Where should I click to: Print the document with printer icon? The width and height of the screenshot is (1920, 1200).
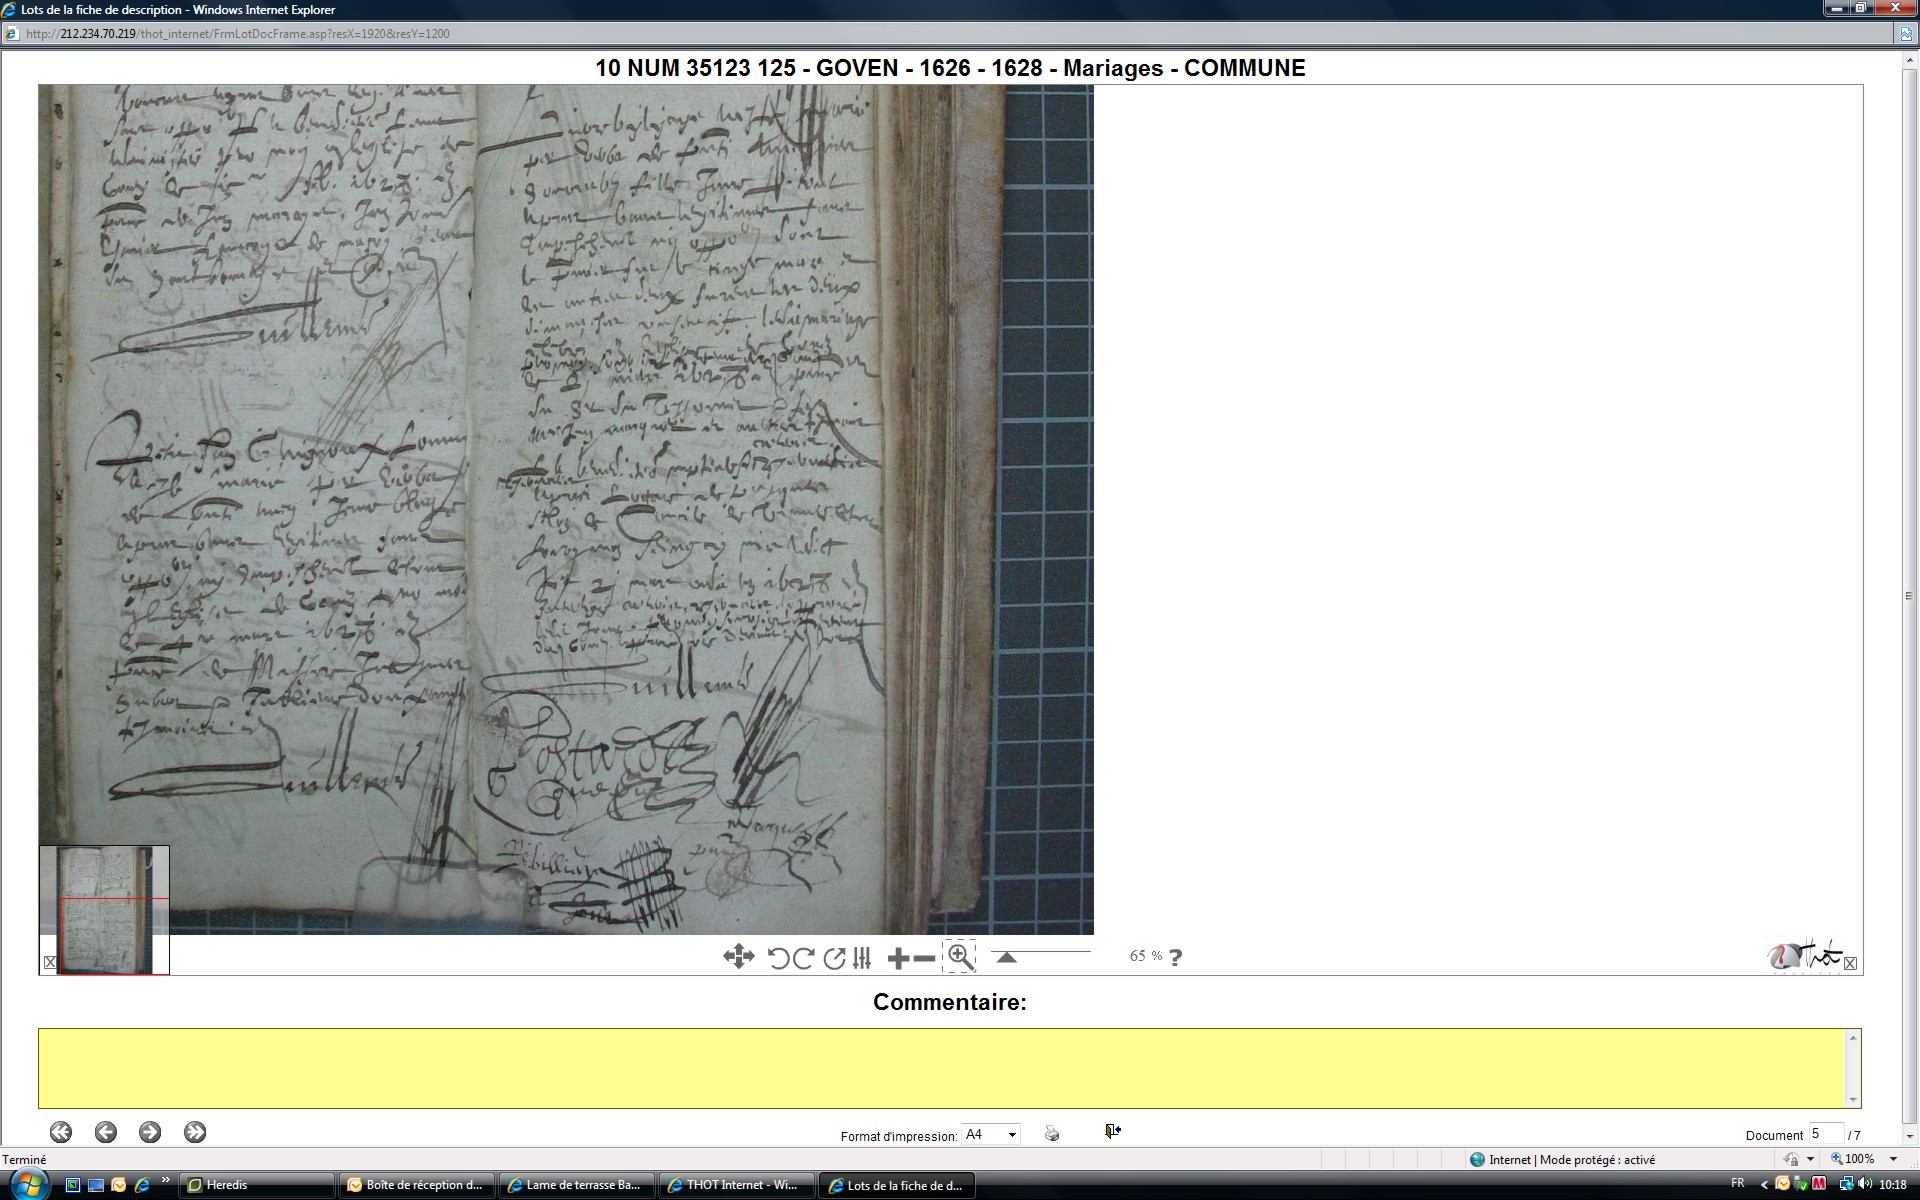click(x=1052, y=1133)
